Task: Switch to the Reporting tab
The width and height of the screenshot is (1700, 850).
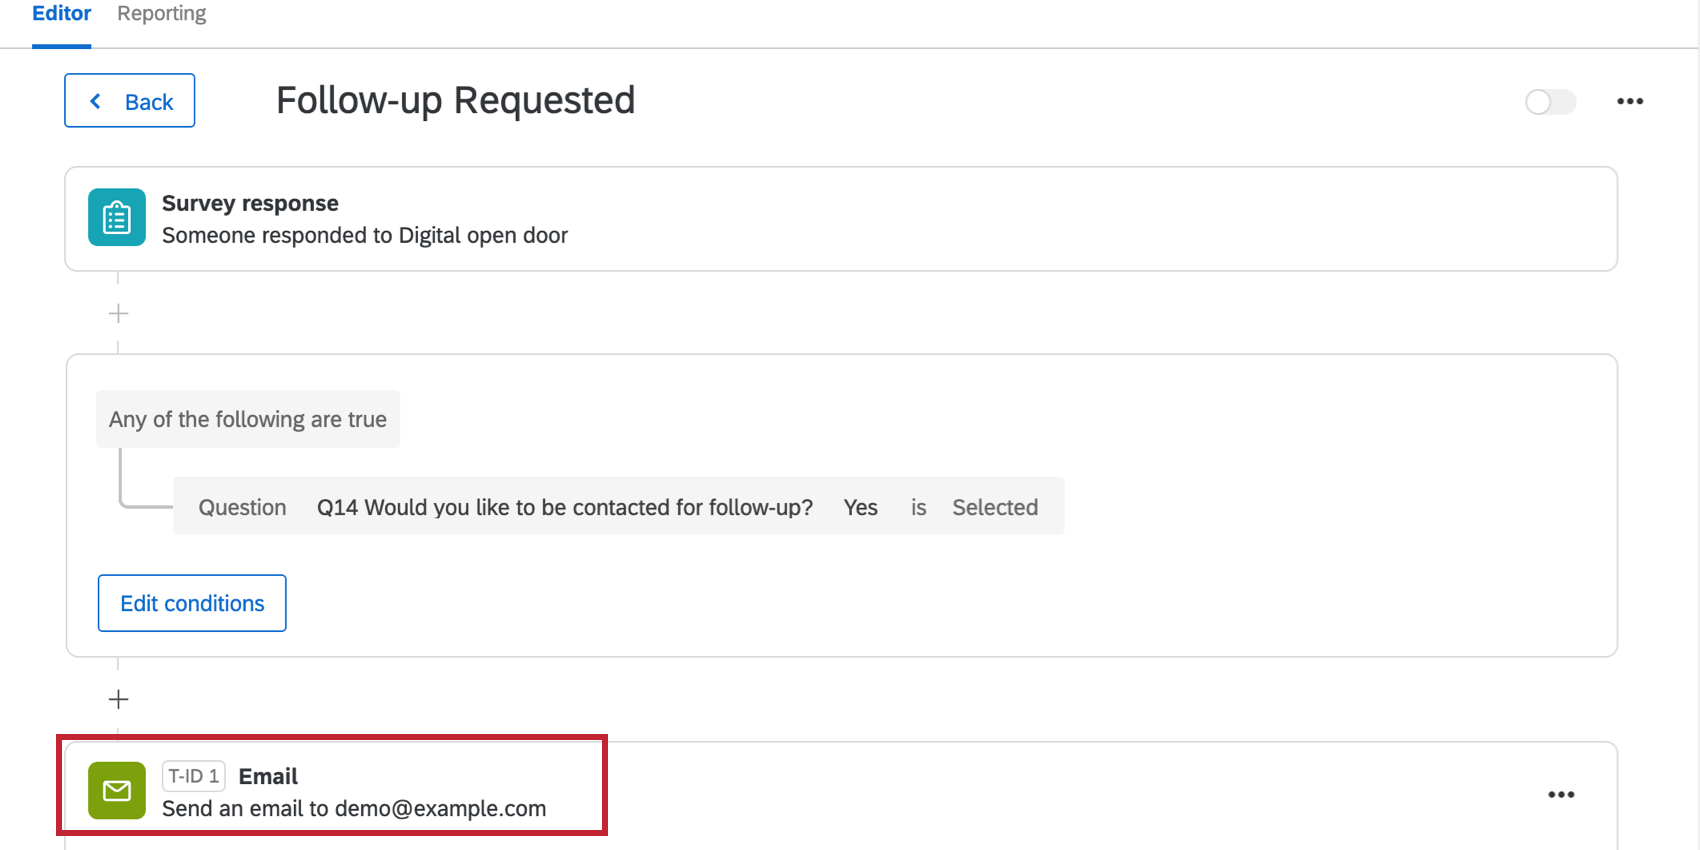Action: [161, 14]
